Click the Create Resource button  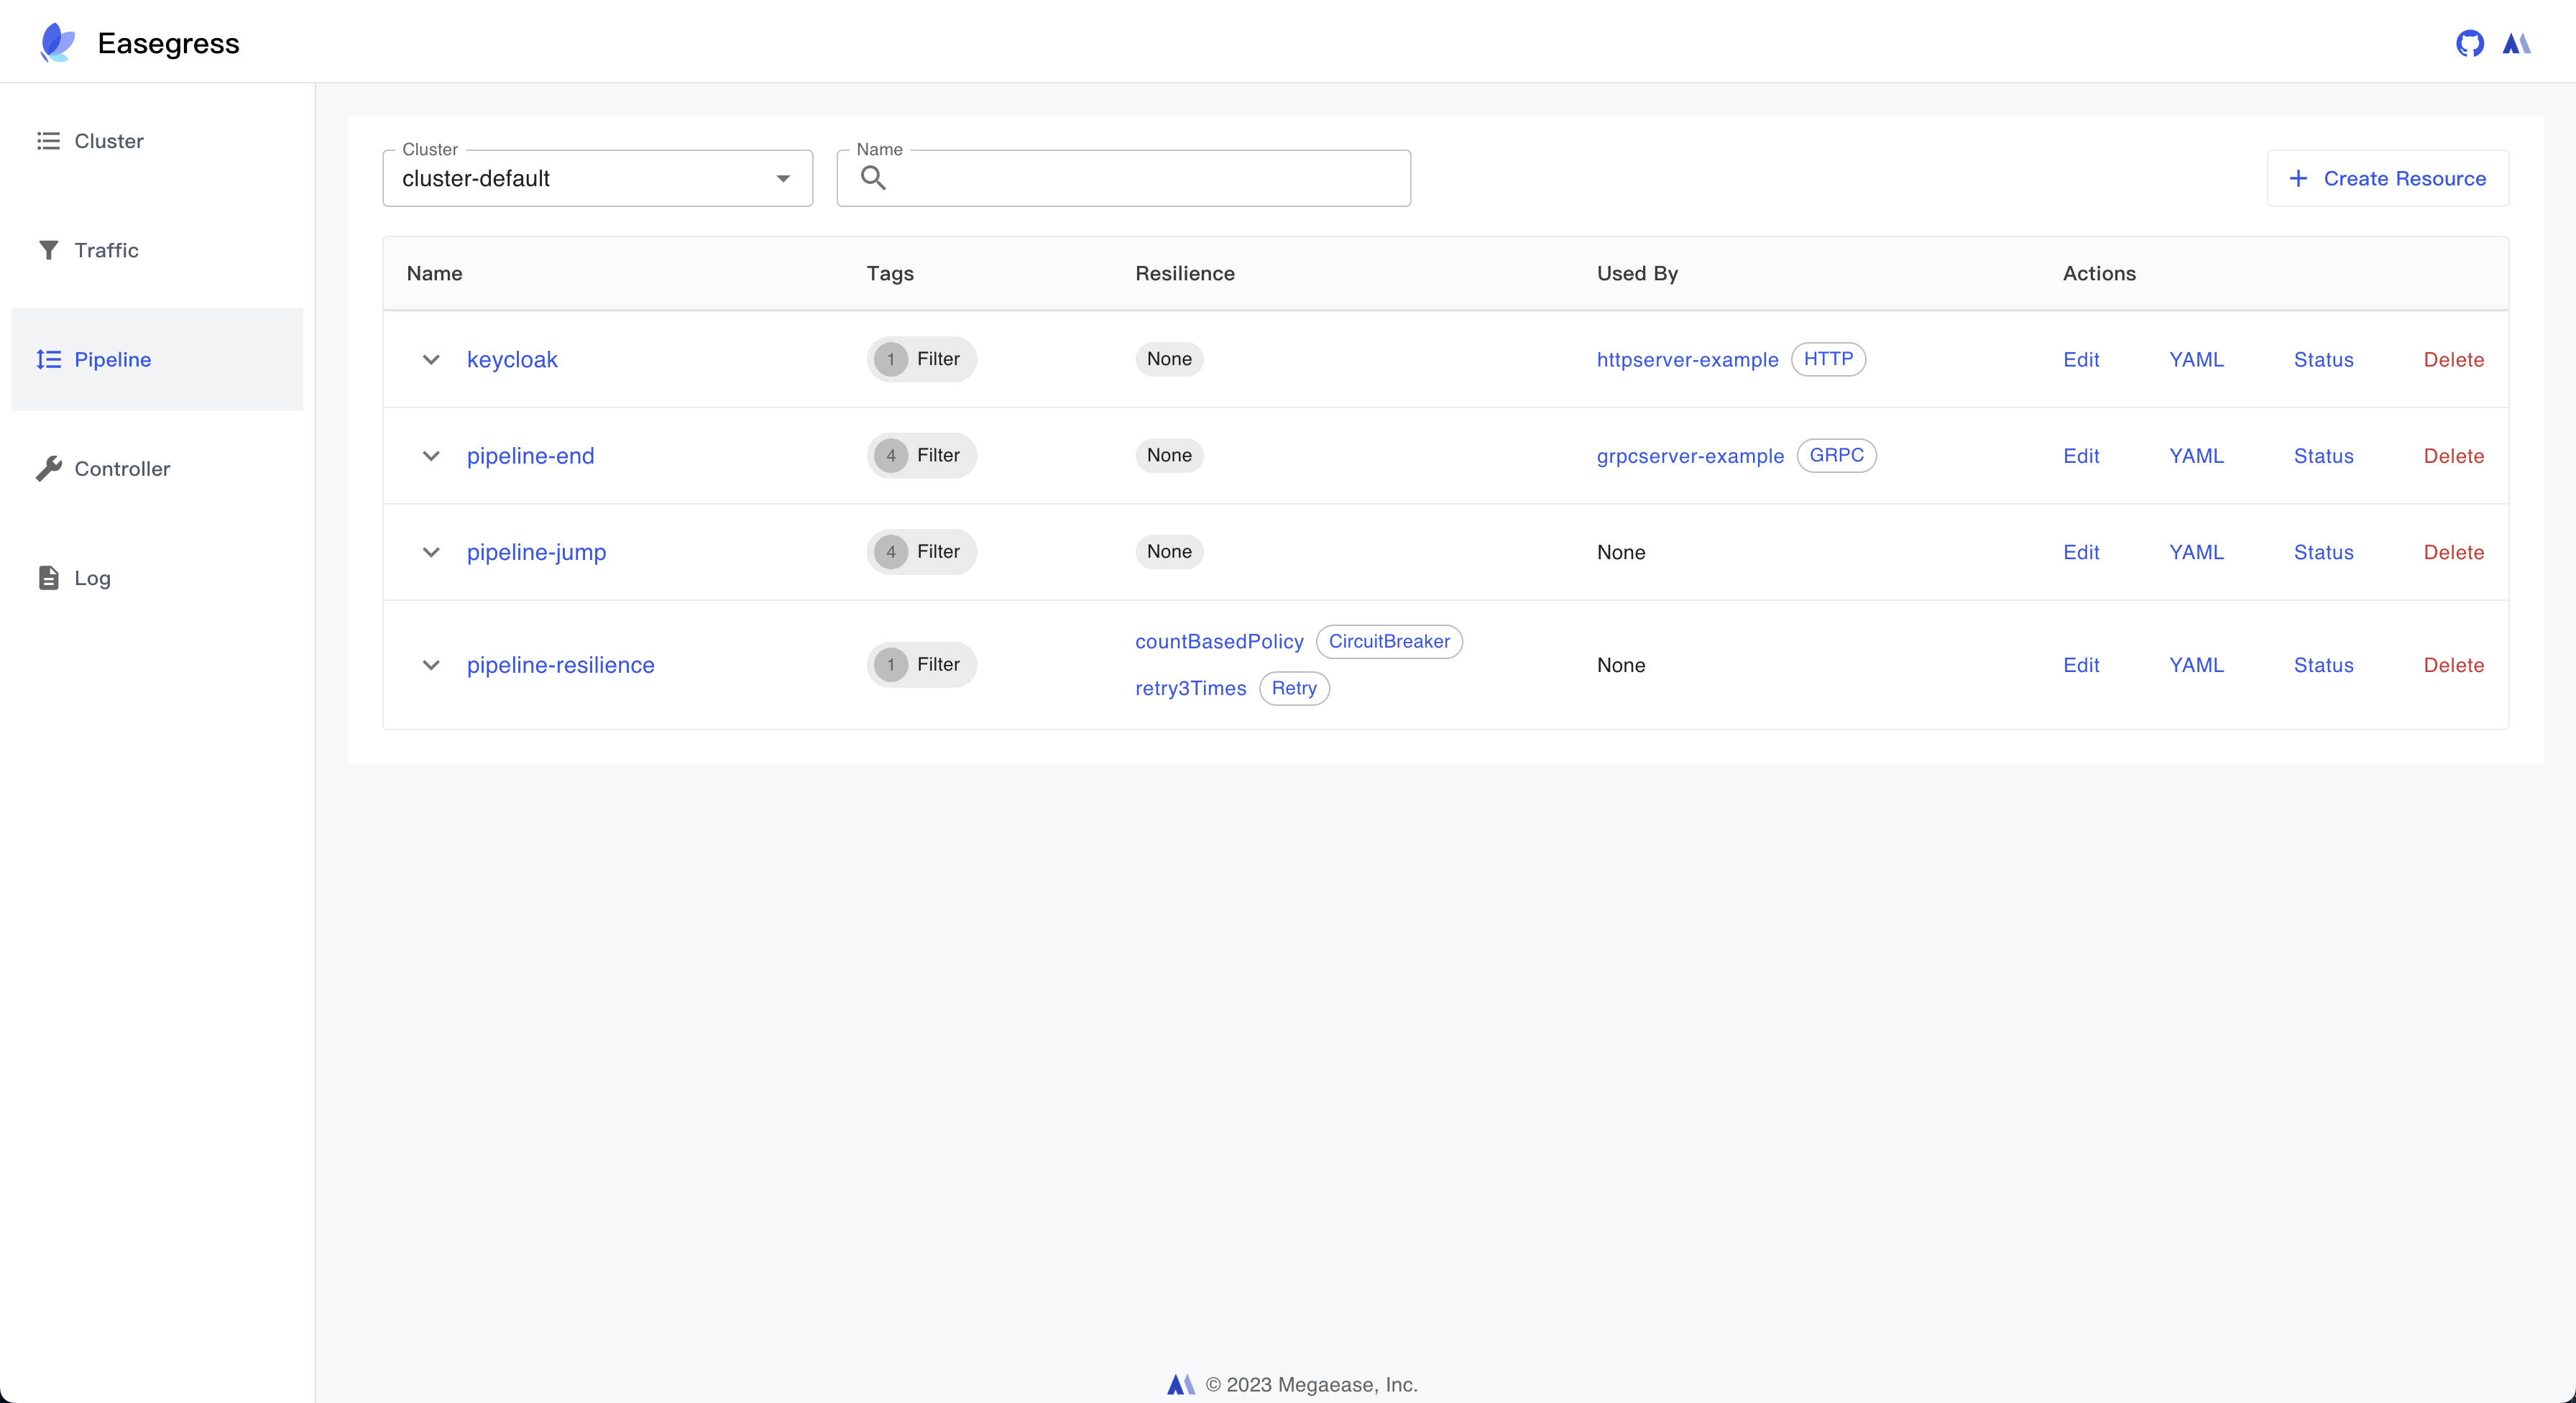pyautogui.click(x=2387, y=179)
